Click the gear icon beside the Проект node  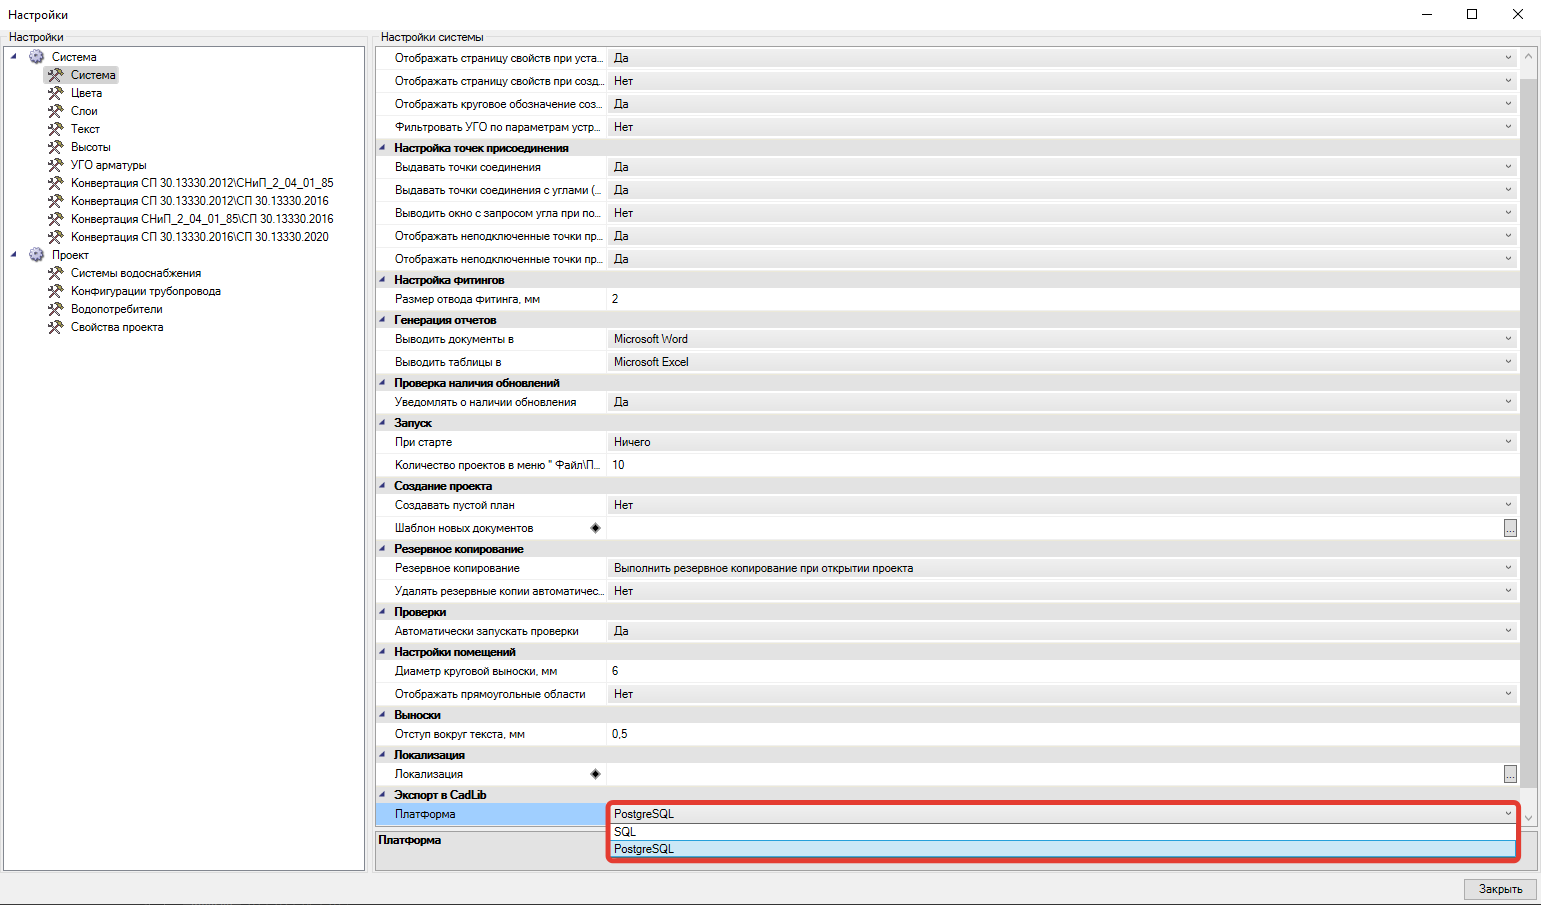(37, 255)
